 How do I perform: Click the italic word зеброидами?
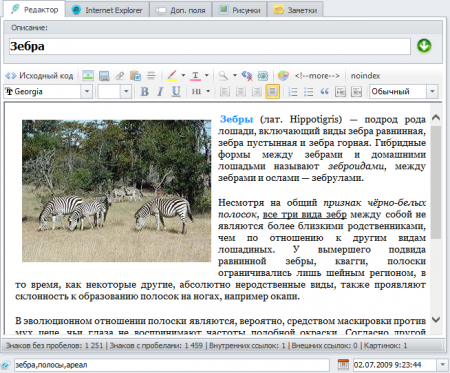click(356, 166)
